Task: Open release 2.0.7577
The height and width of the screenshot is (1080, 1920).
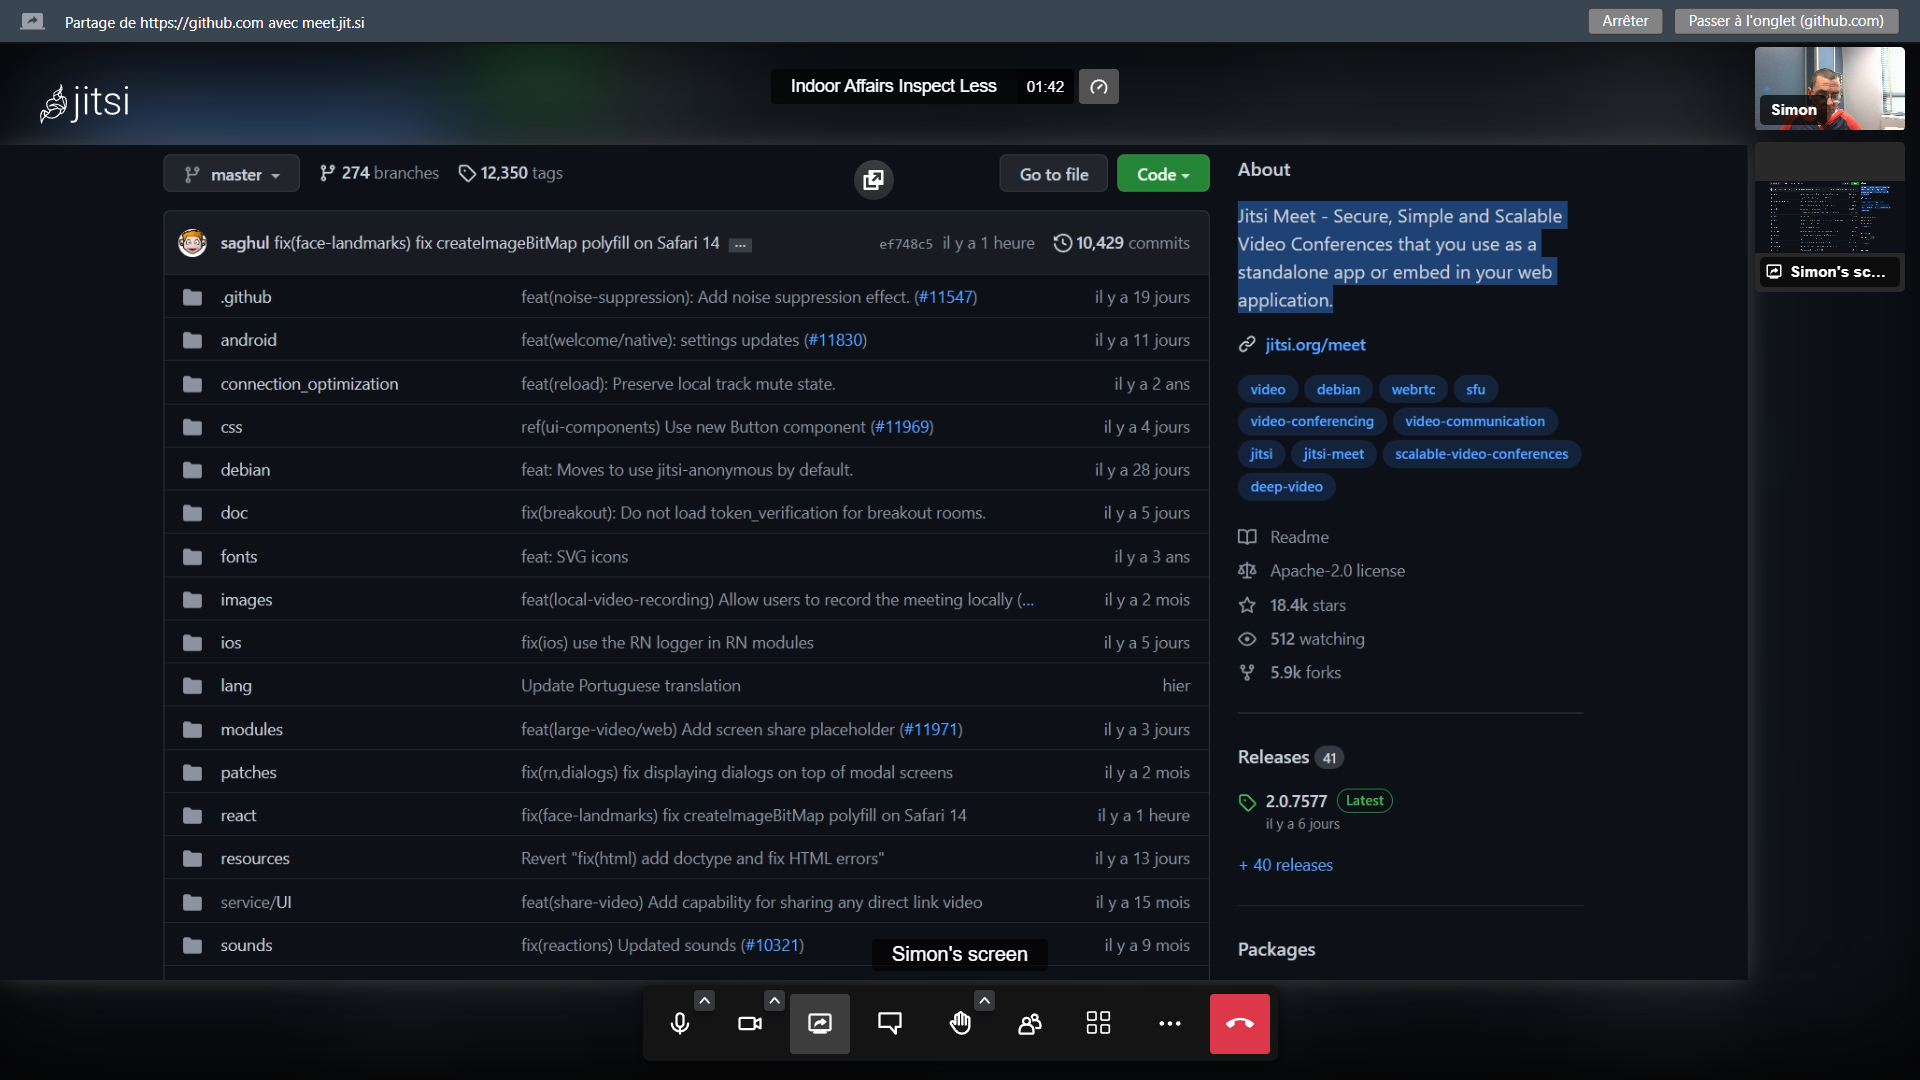Action: pos(1296,801)
